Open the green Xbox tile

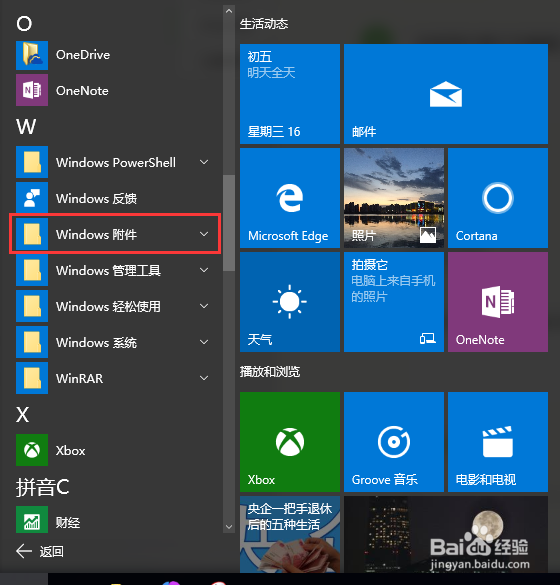[290, 442]
